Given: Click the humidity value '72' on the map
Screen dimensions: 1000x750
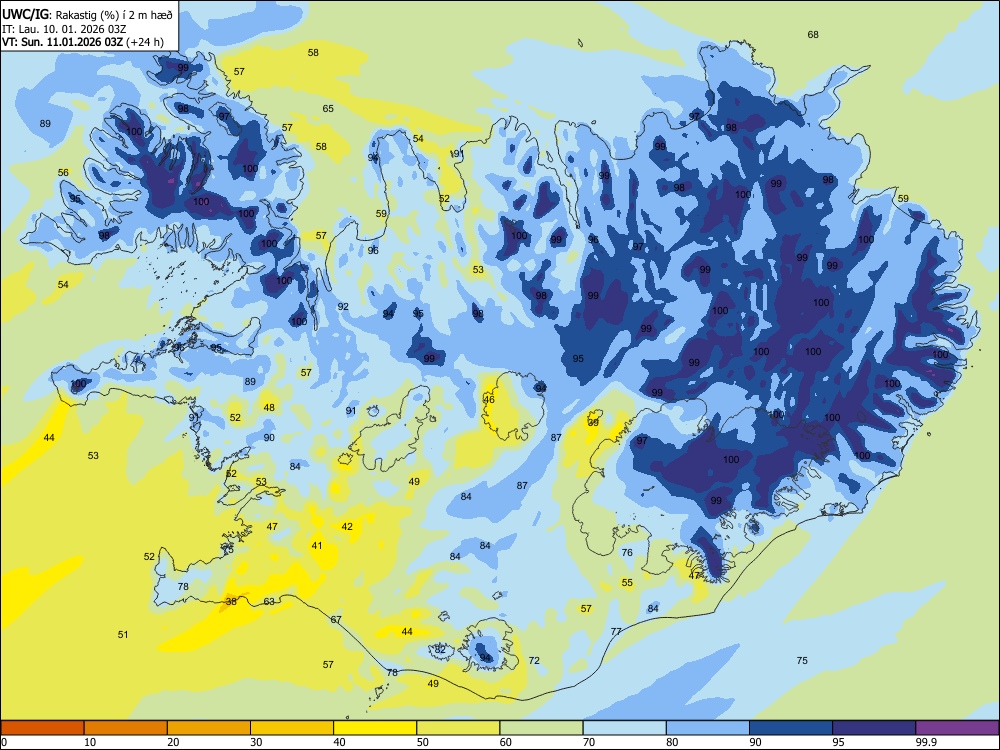Looking at the screenshot, I should (x=534, y=661).
